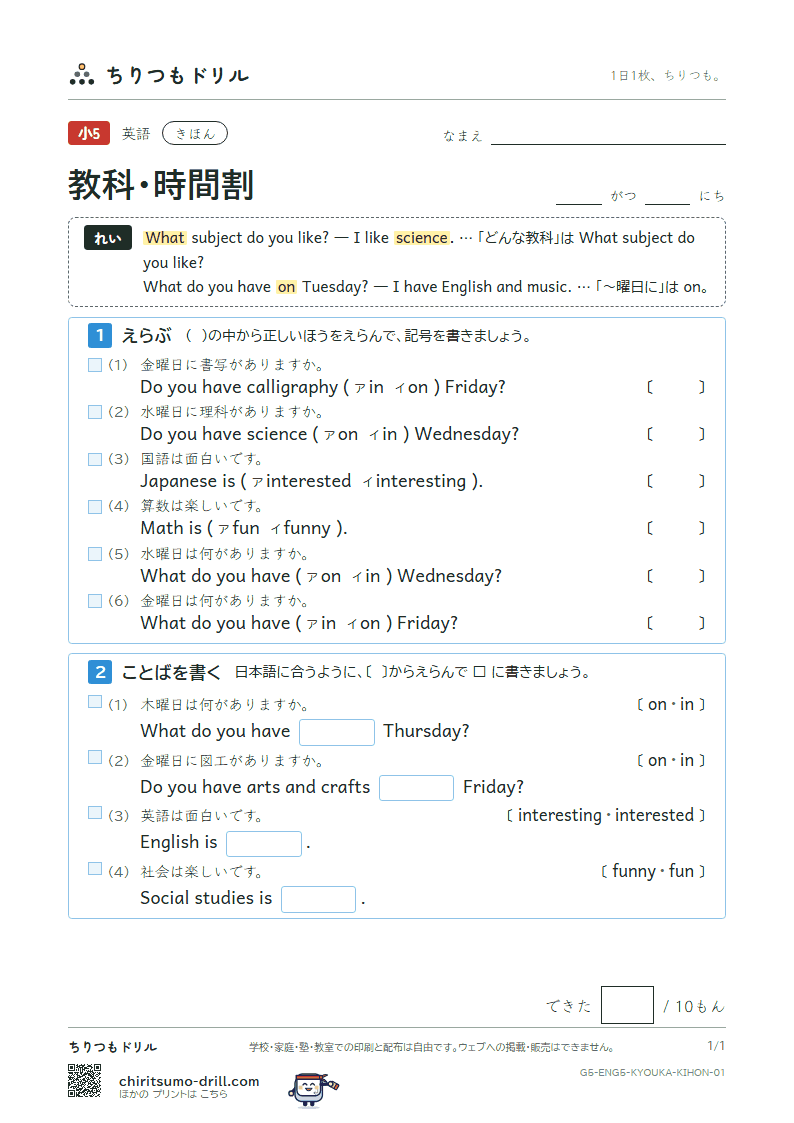Click the にち day blank

667,196
